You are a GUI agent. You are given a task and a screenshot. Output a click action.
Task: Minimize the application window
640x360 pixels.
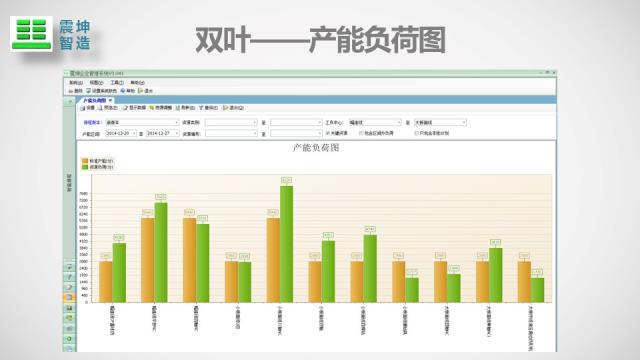point(540,73)
